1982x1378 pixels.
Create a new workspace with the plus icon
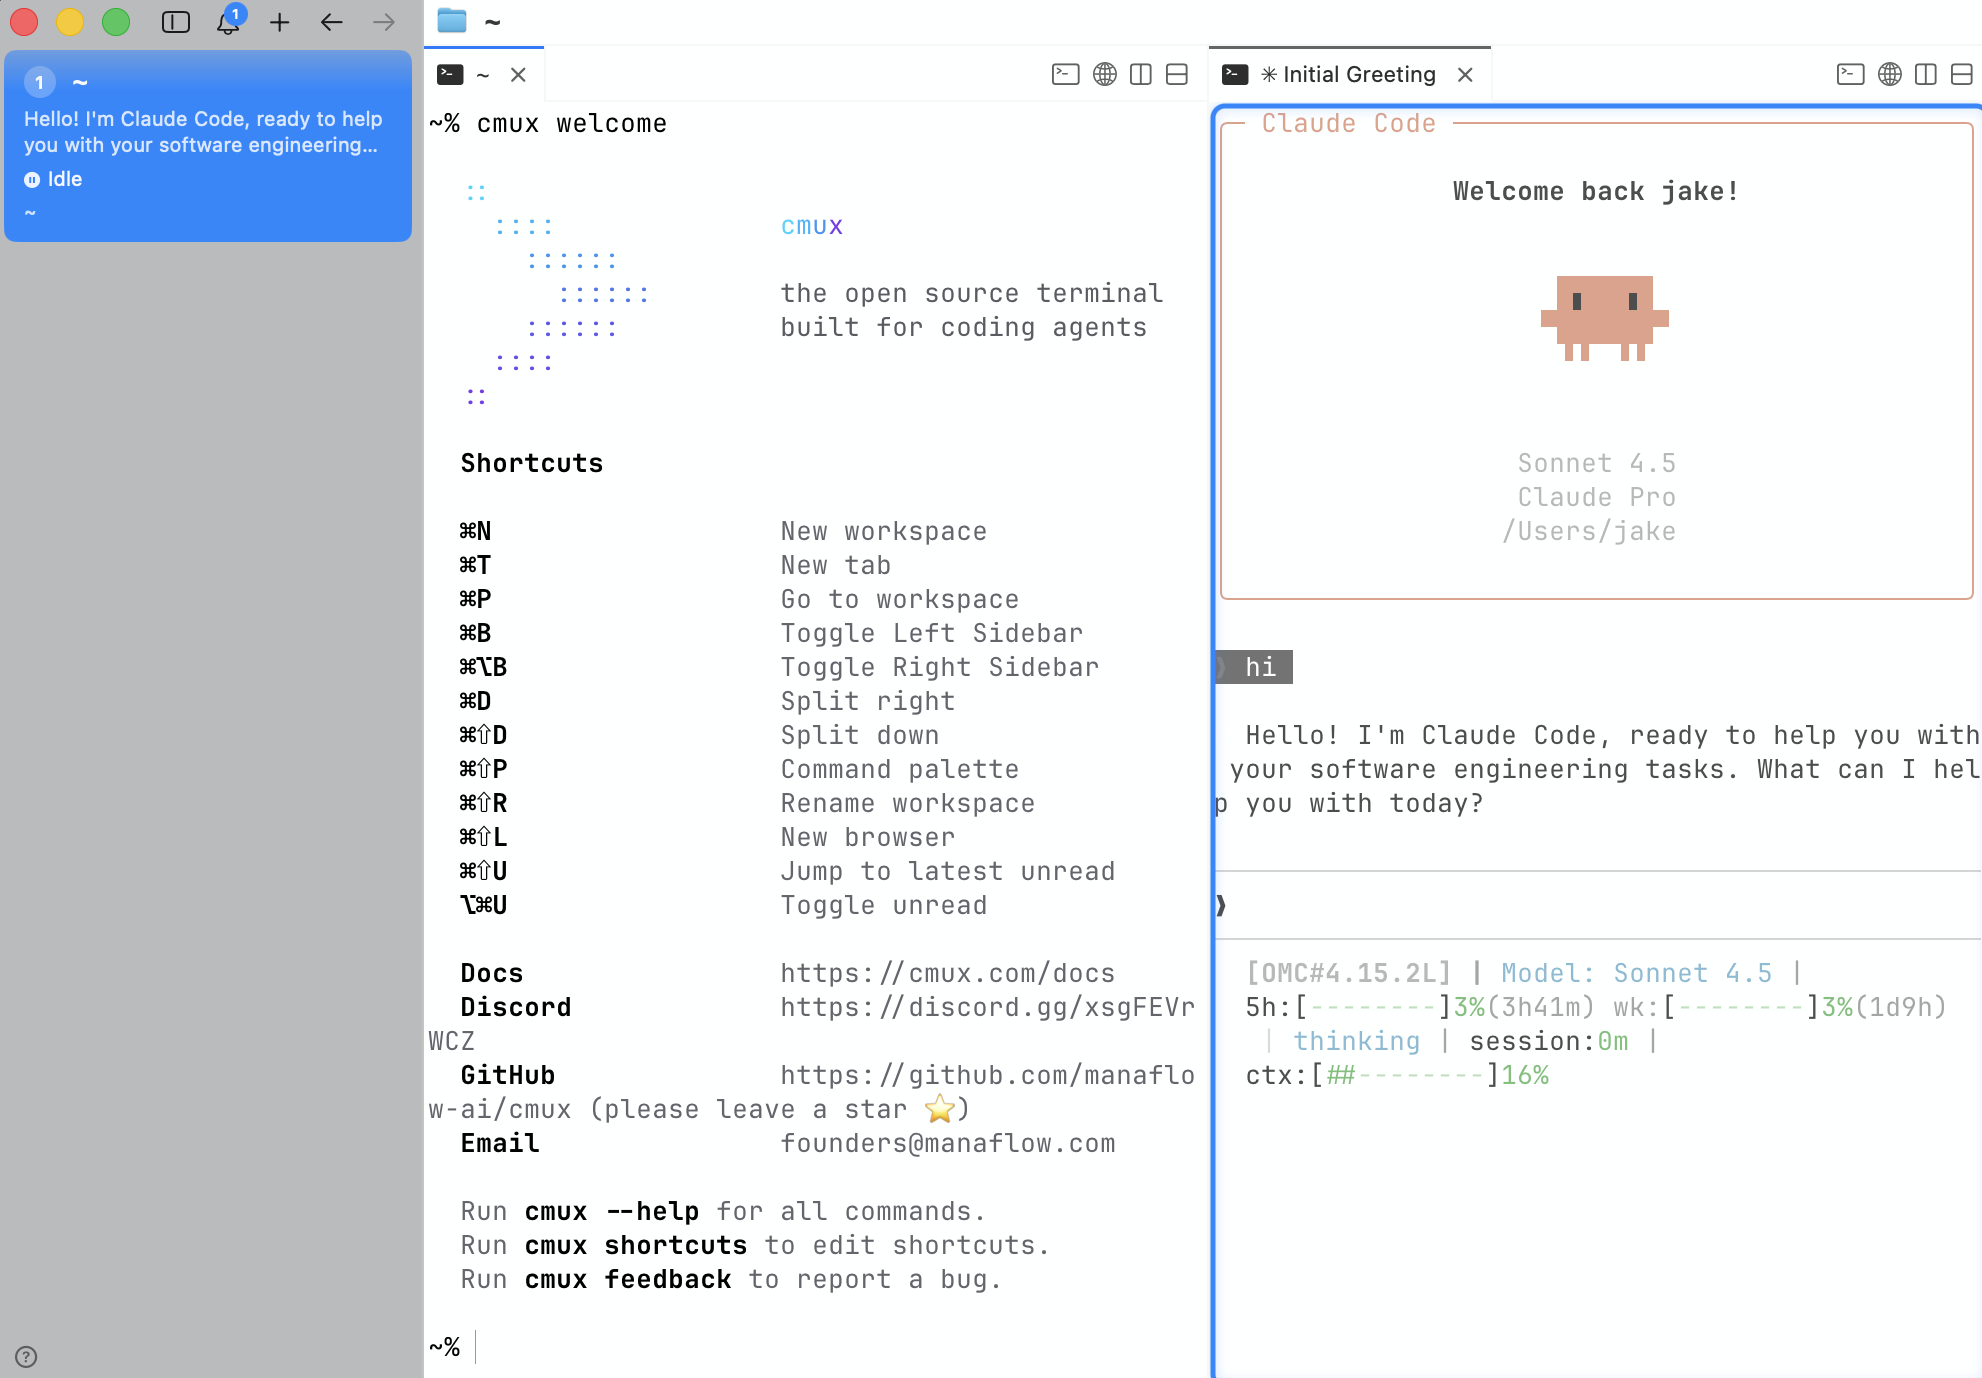coord(280,22)
